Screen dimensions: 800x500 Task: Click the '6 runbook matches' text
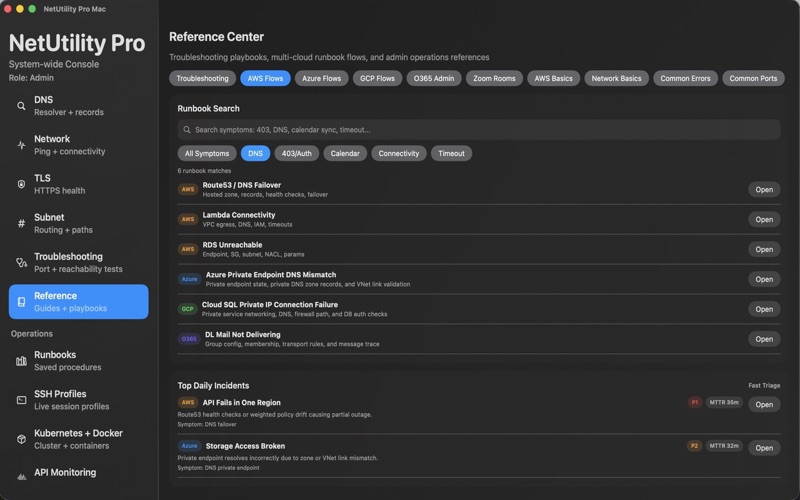pos(204,171)
